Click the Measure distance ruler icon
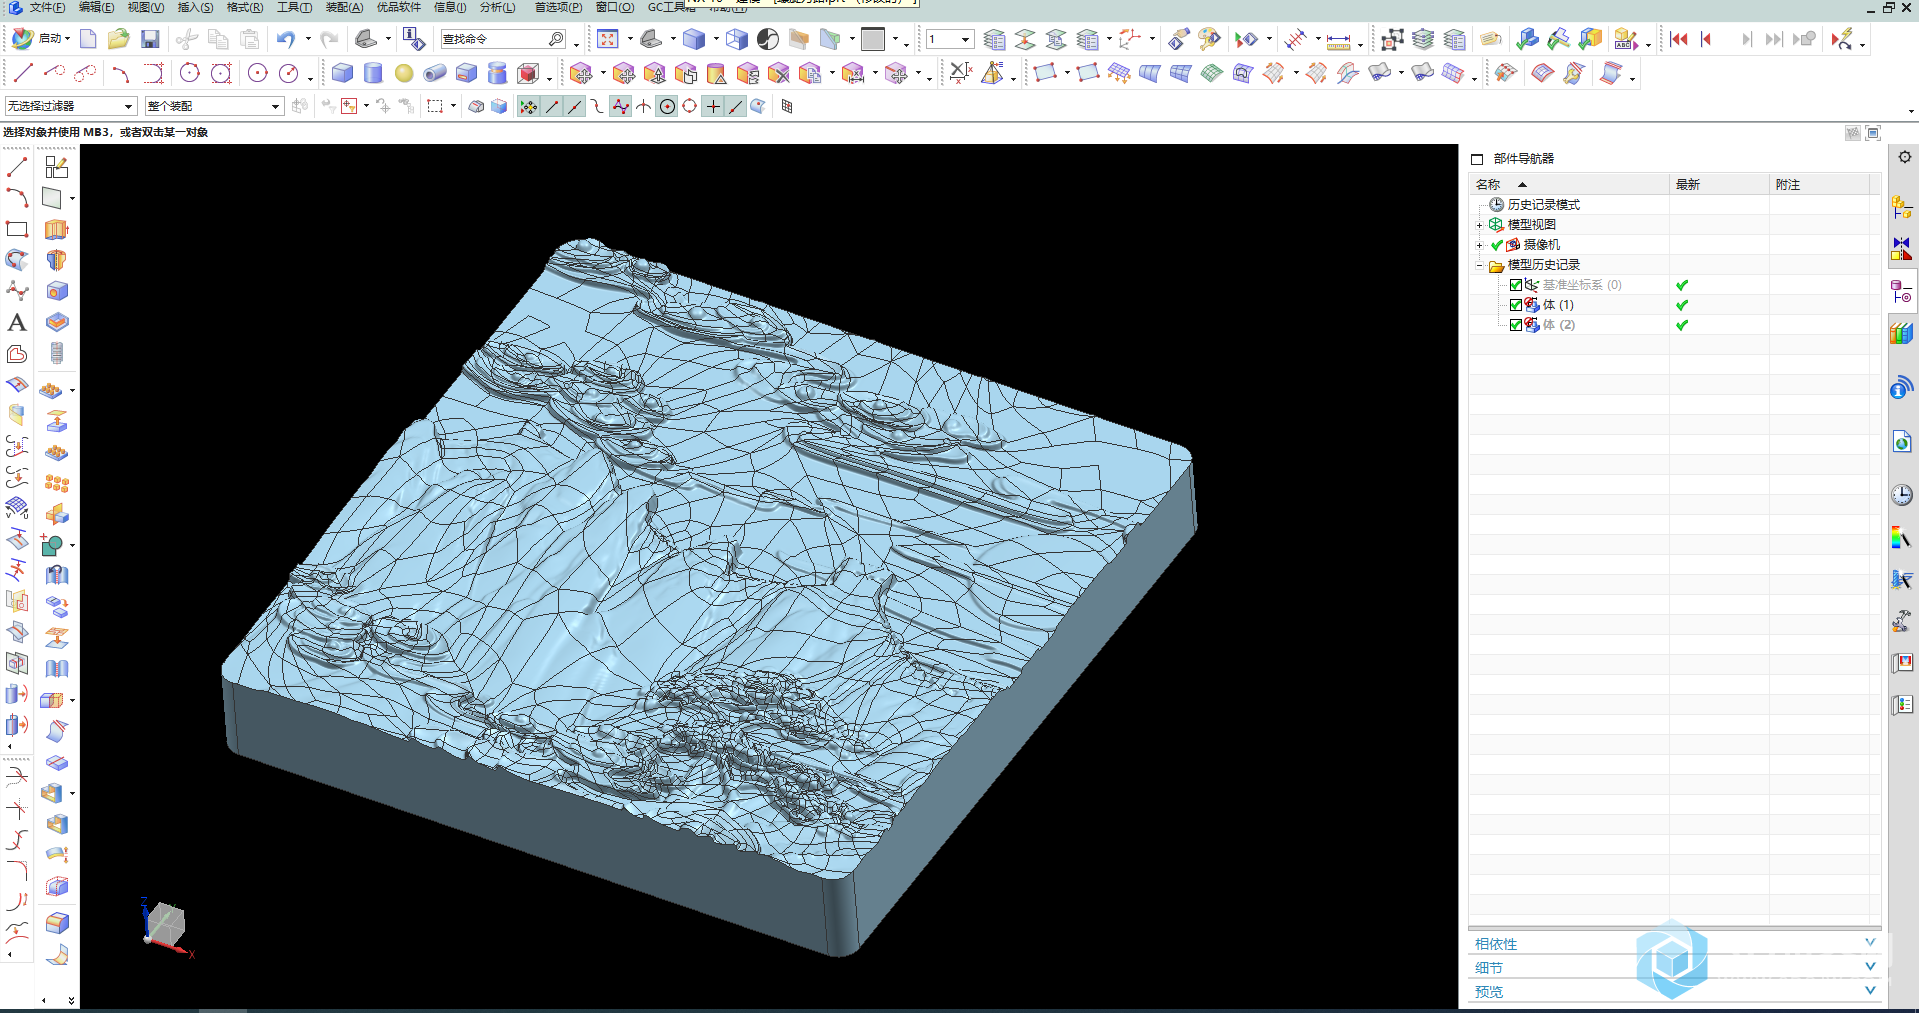This screenshot has height=1013, width=1919. pyautogui.click(x=1338, y=40)
